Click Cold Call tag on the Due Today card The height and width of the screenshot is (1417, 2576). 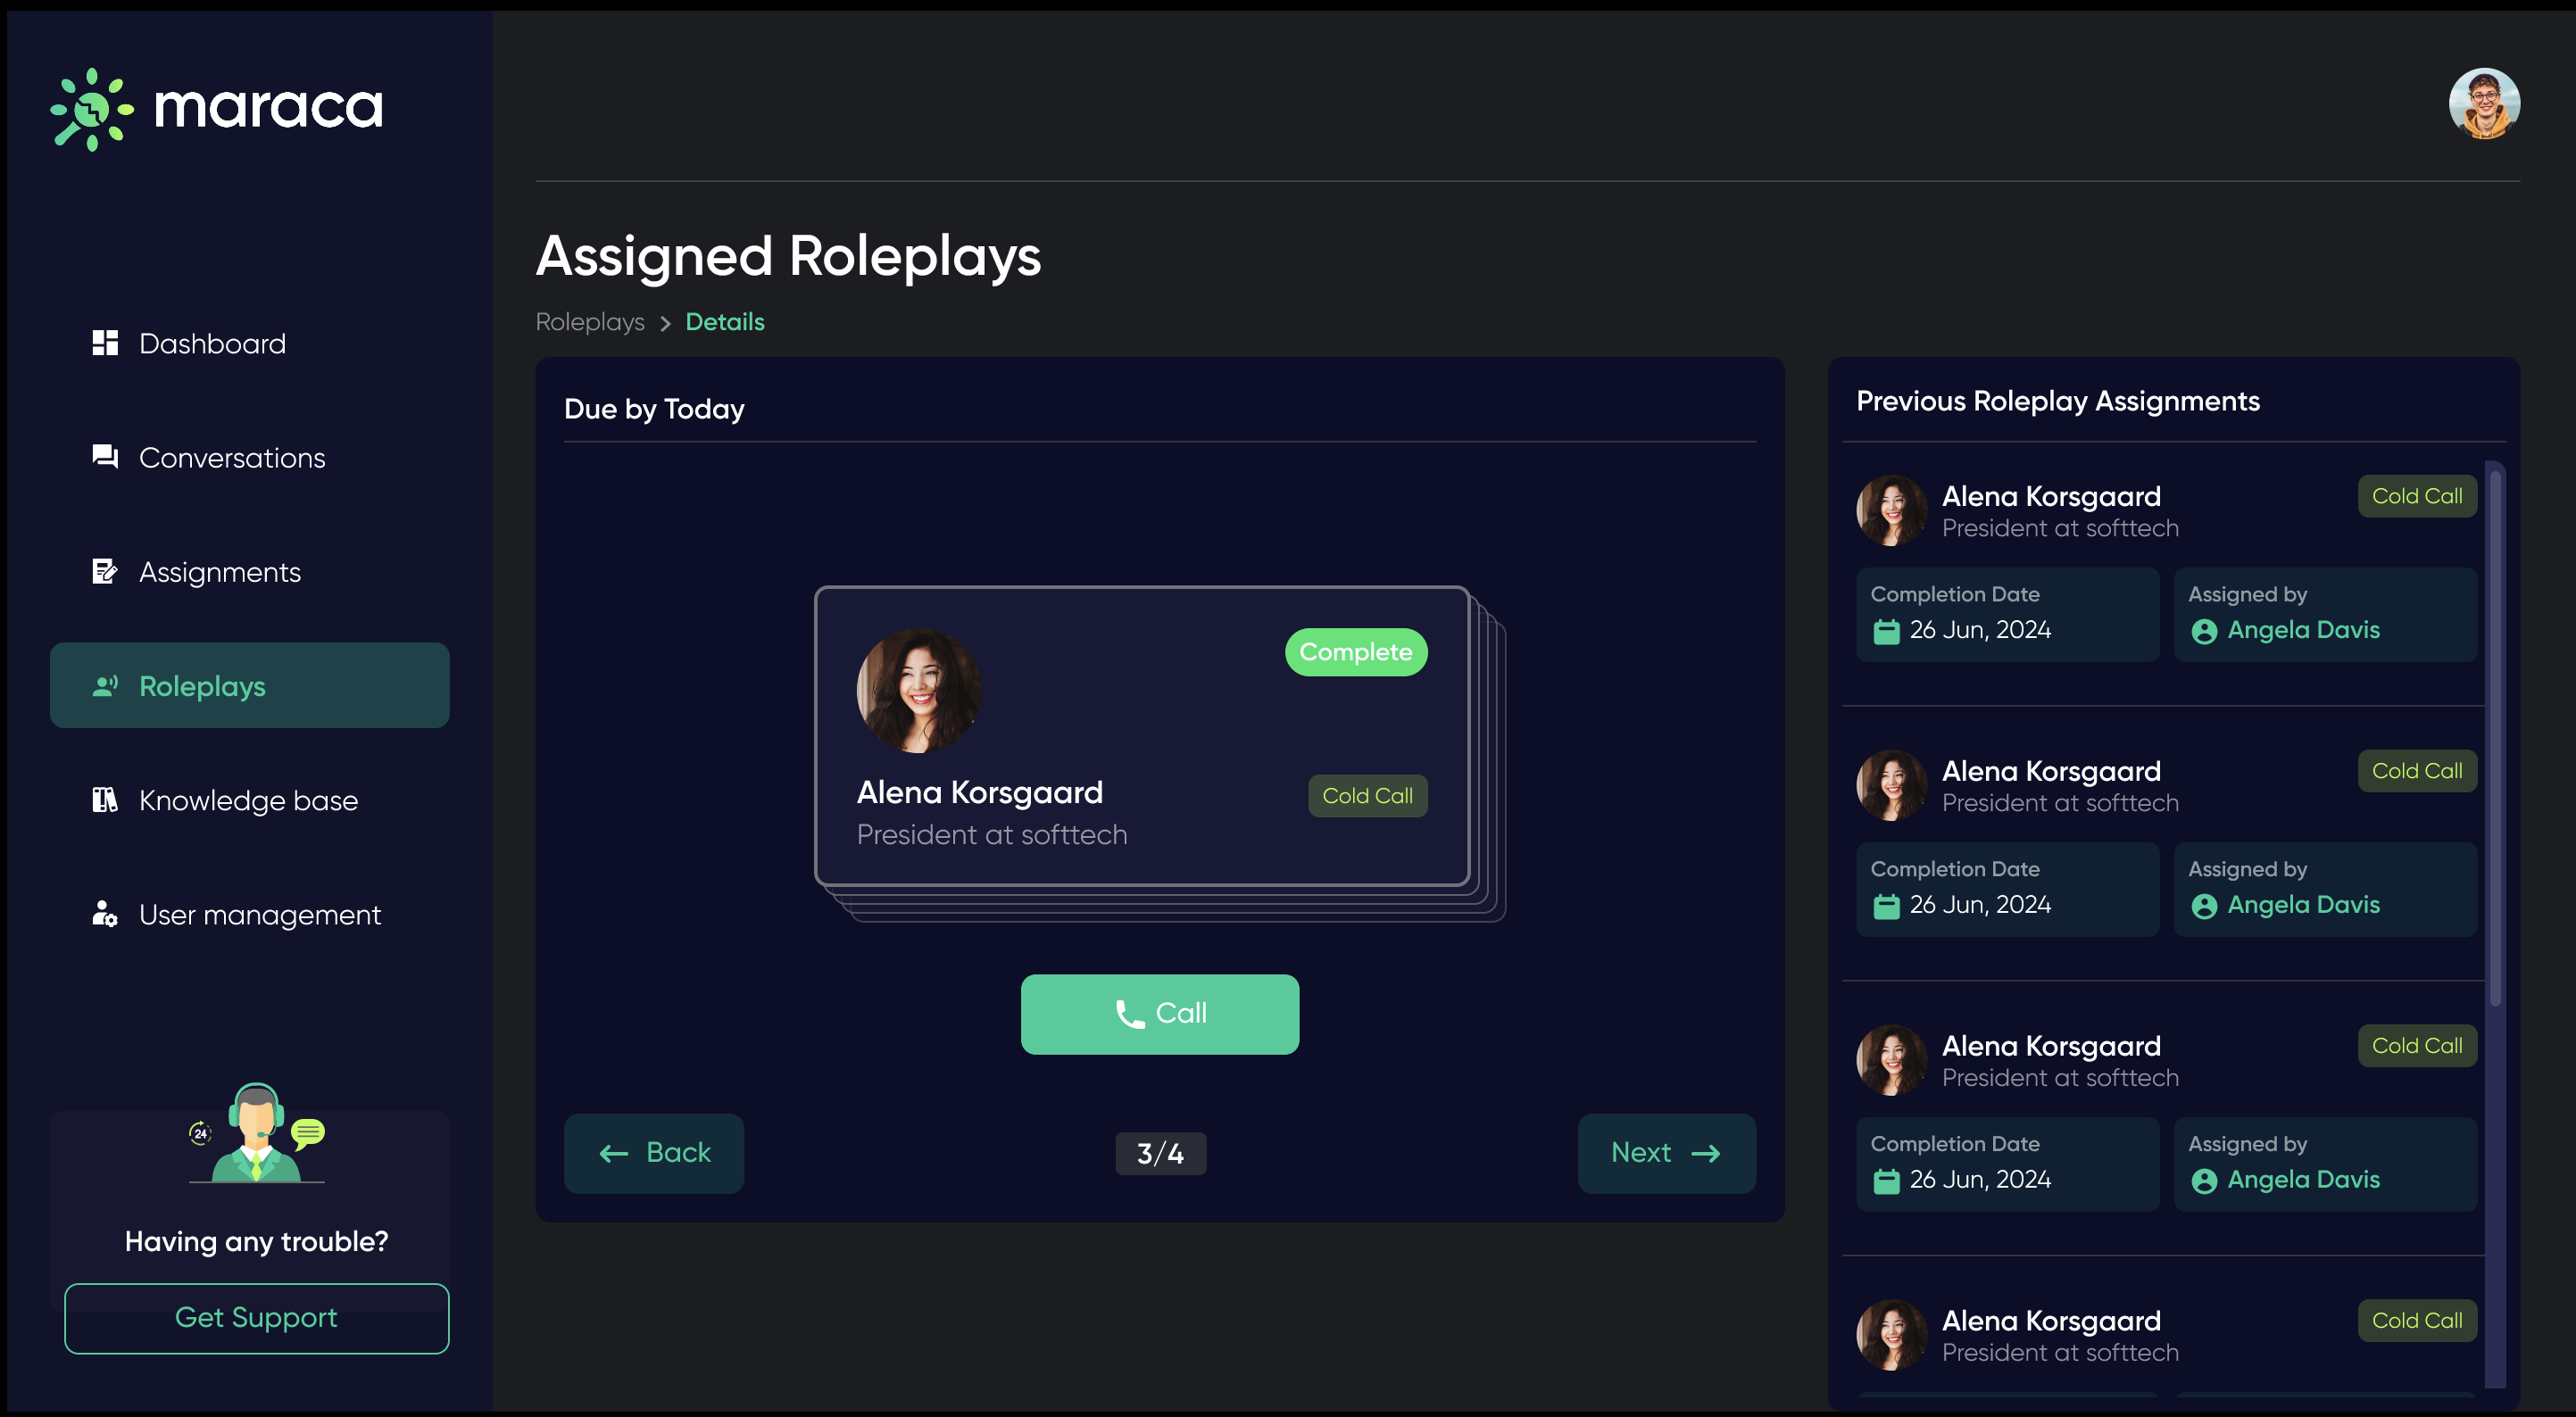tap(1368, 796)
